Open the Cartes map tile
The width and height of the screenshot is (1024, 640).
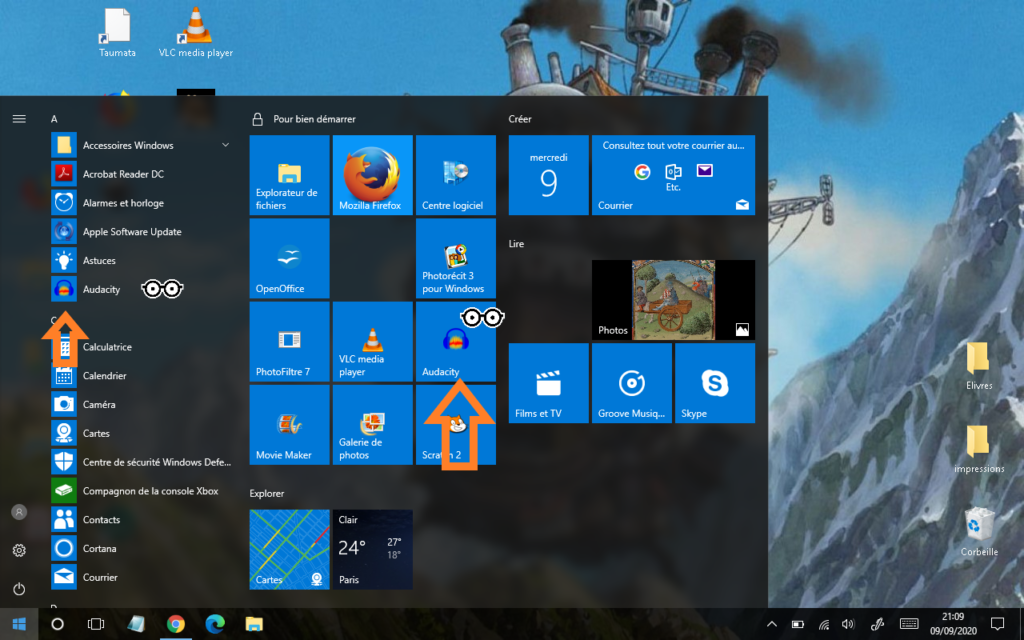tap(289, 549)
